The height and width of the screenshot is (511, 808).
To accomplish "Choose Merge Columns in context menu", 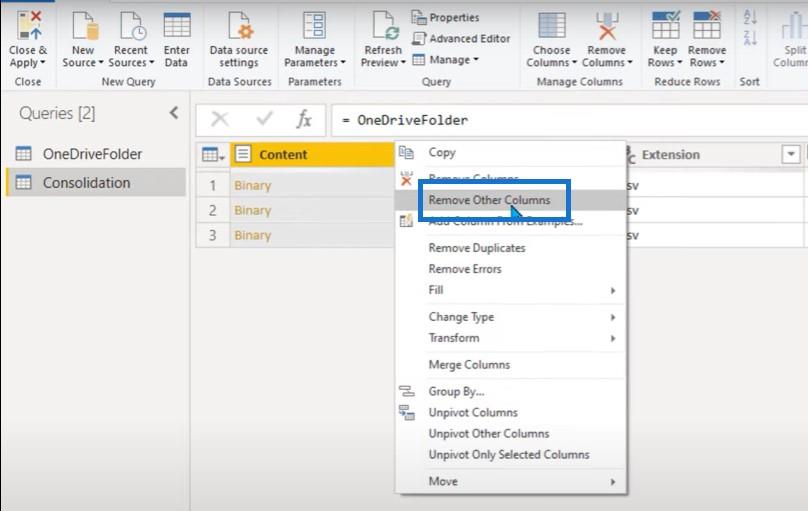I will [x=511, y=365].
